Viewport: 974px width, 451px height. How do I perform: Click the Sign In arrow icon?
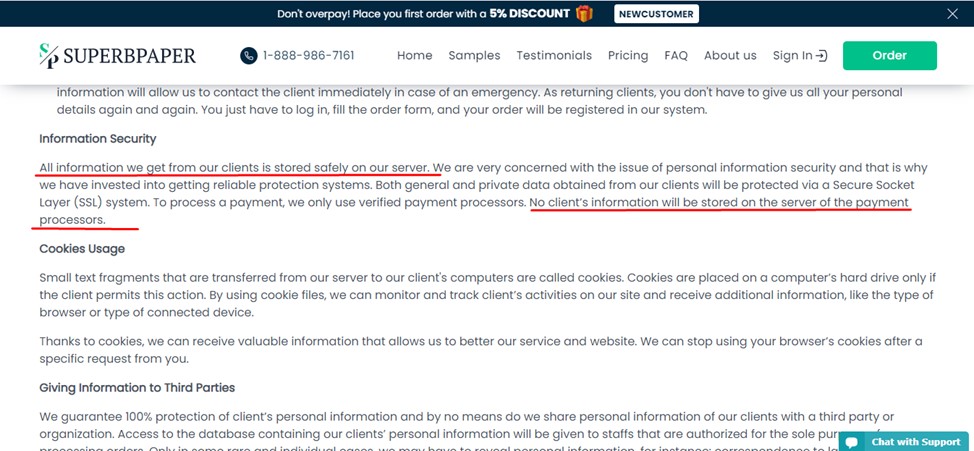pyautogui.click(x=822, y=55)
